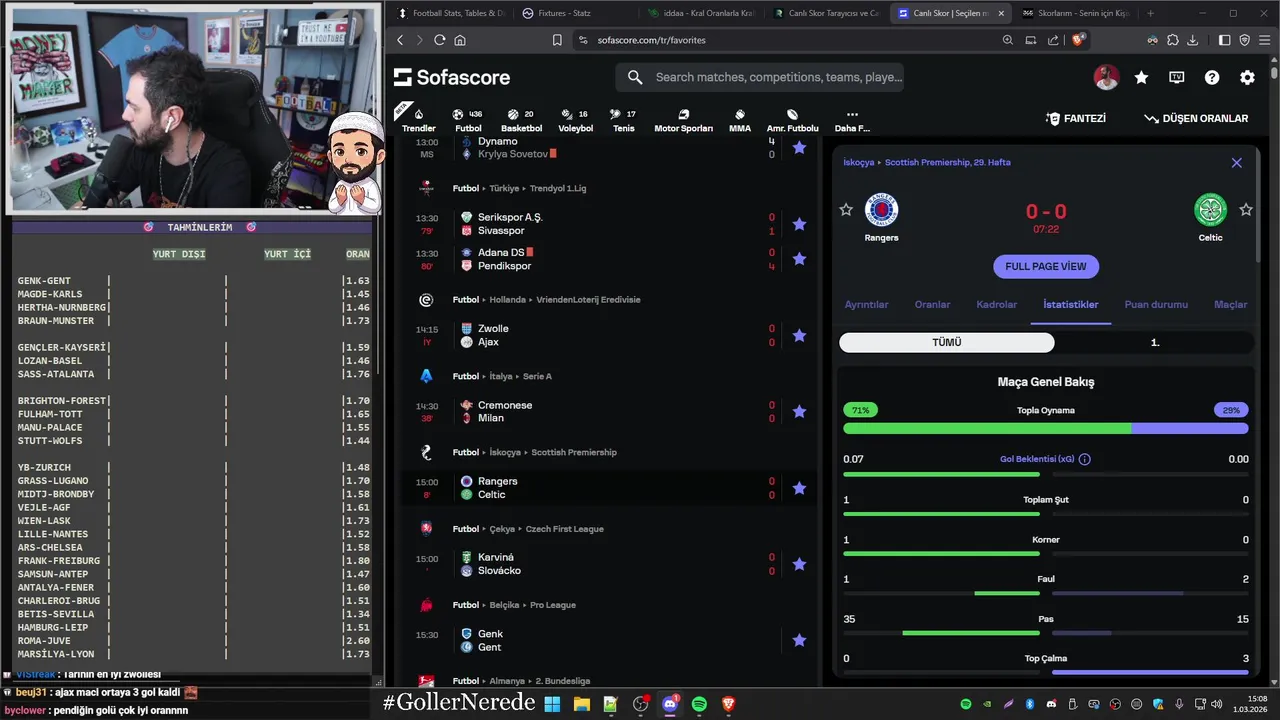Unfavorite the Serikspor A.Ş. vs Sivasspor match
This screenshot has width=1280, height=720.
799,224
